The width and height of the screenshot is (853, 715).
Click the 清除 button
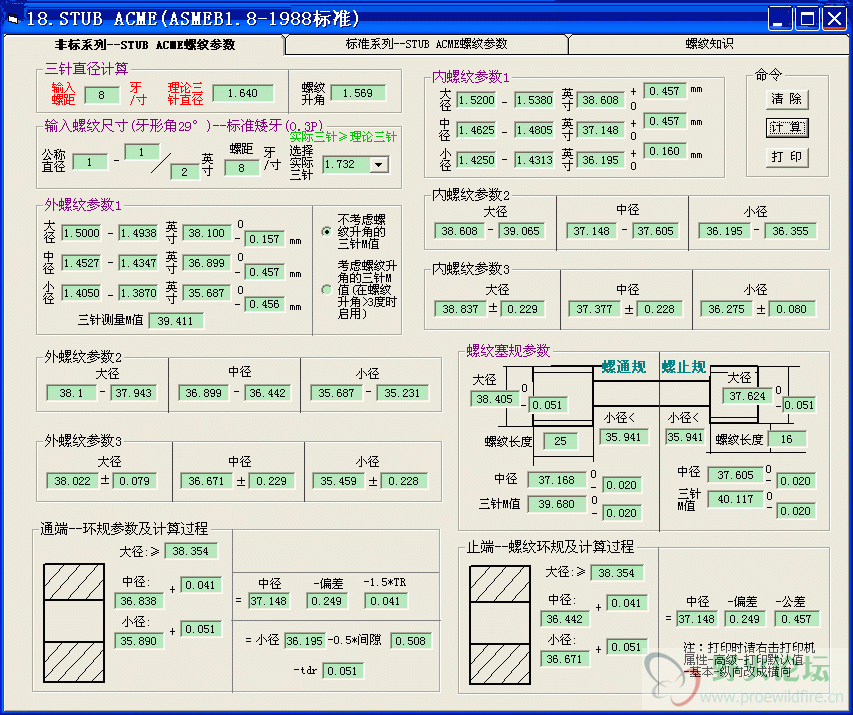[787, 99]
